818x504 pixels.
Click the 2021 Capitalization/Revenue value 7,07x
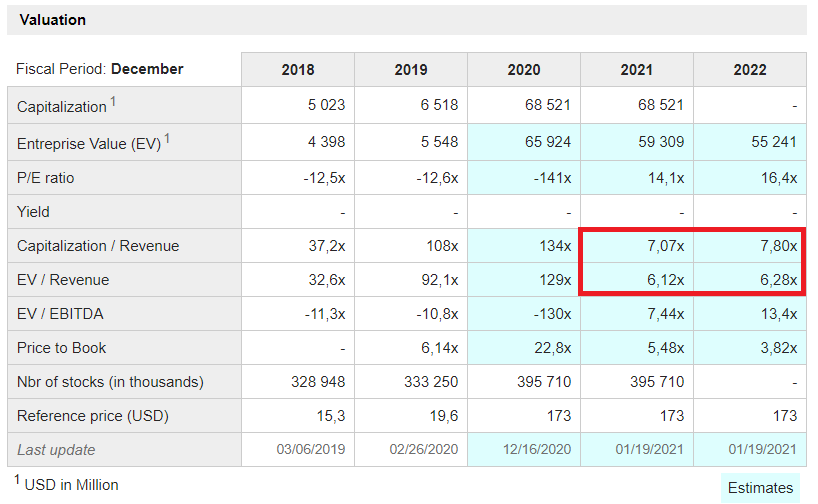tap(666, 246)
